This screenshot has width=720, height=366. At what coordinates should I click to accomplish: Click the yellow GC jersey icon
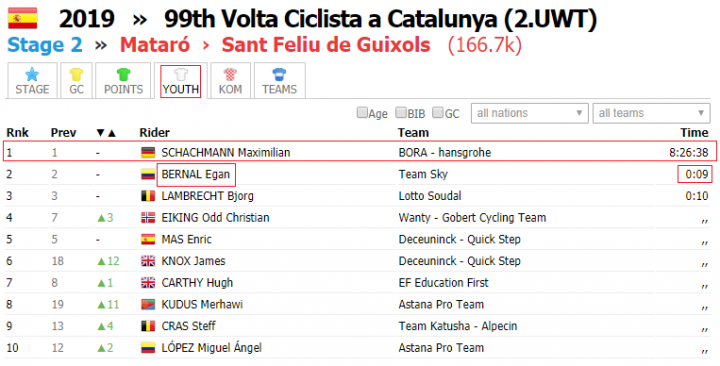76,74
